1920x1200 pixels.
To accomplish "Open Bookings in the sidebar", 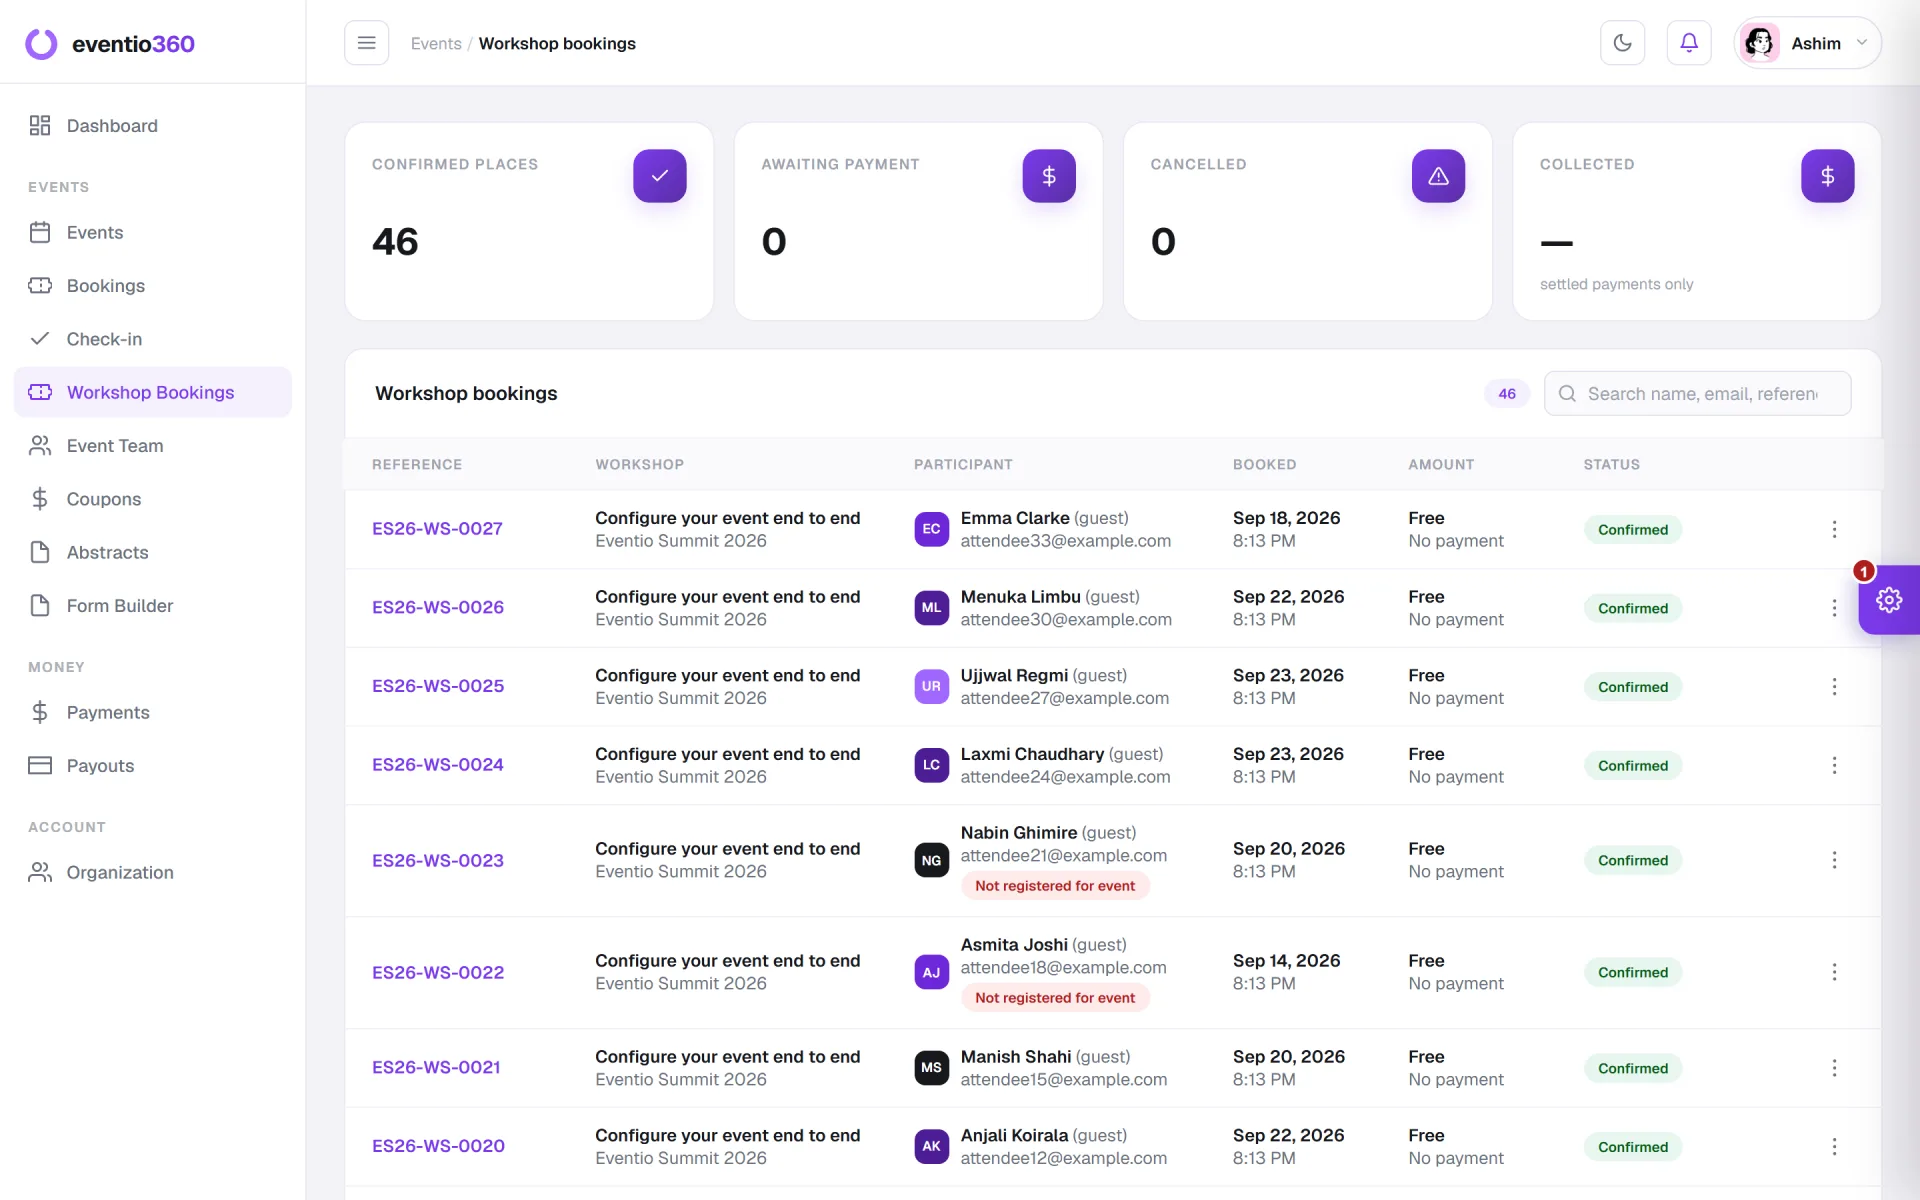I will point(153,286).
